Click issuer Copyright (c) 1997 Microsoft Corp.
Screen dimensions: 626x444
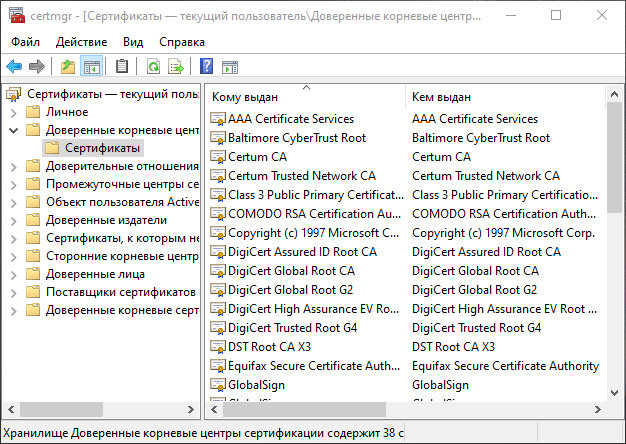tap(503, 233)
